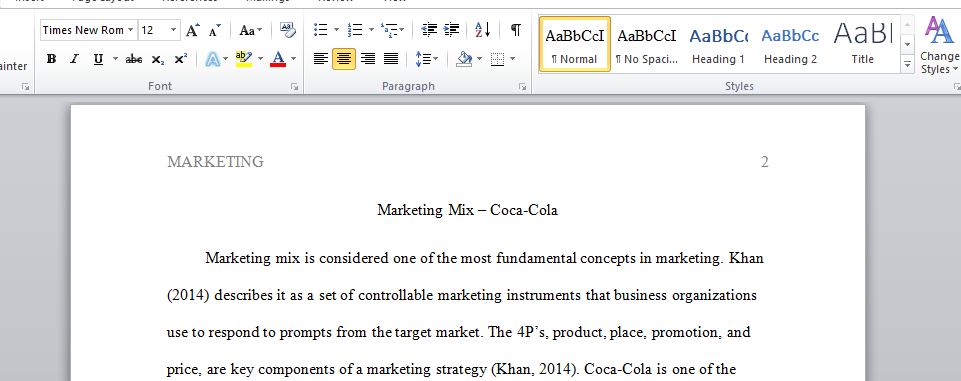Click the Grow Font icon
Viewport: 961px width, 381px height.
[192, 30]
